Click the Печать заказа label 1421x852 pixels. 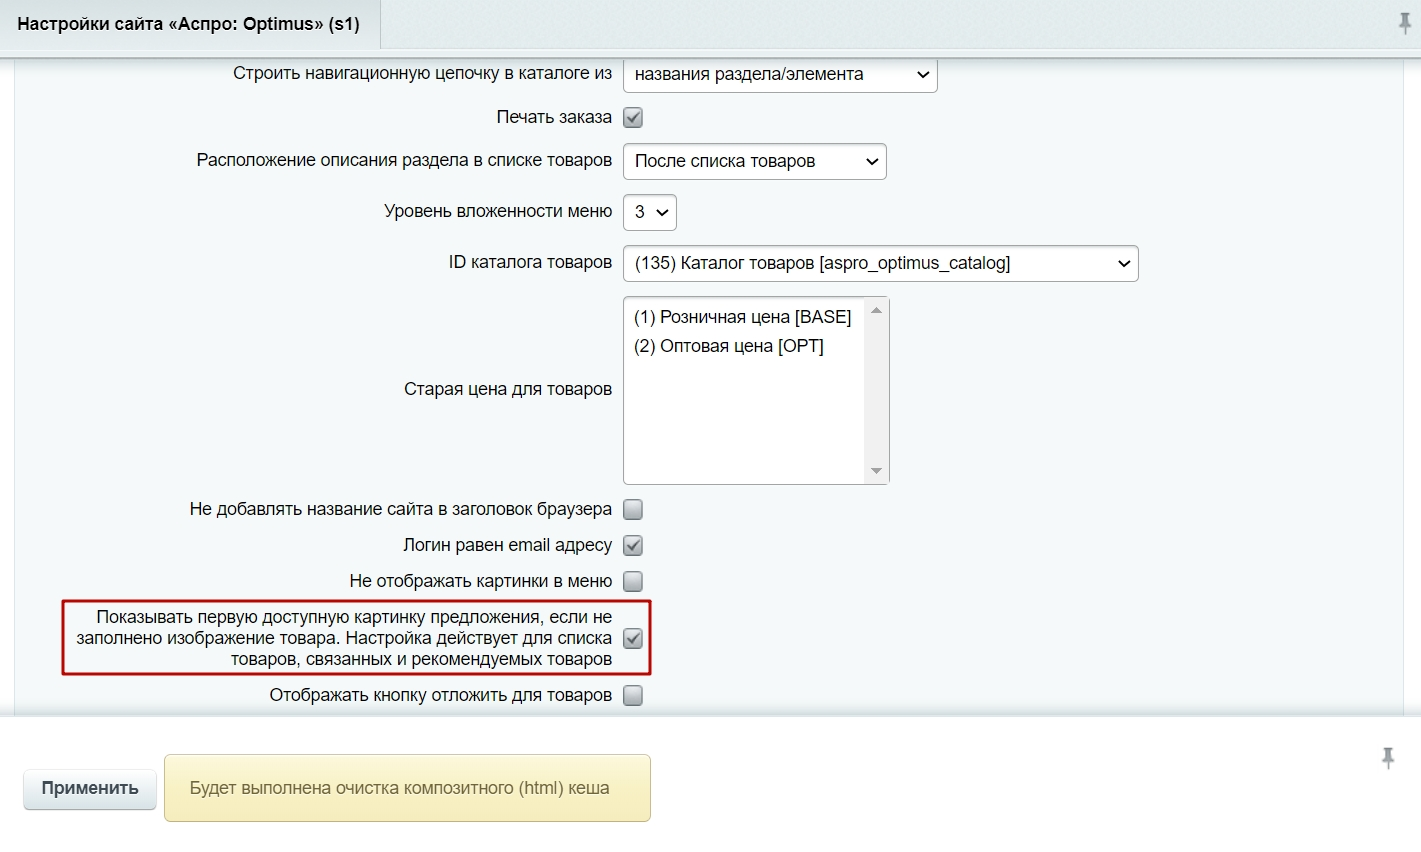click(x=554, y=117)
